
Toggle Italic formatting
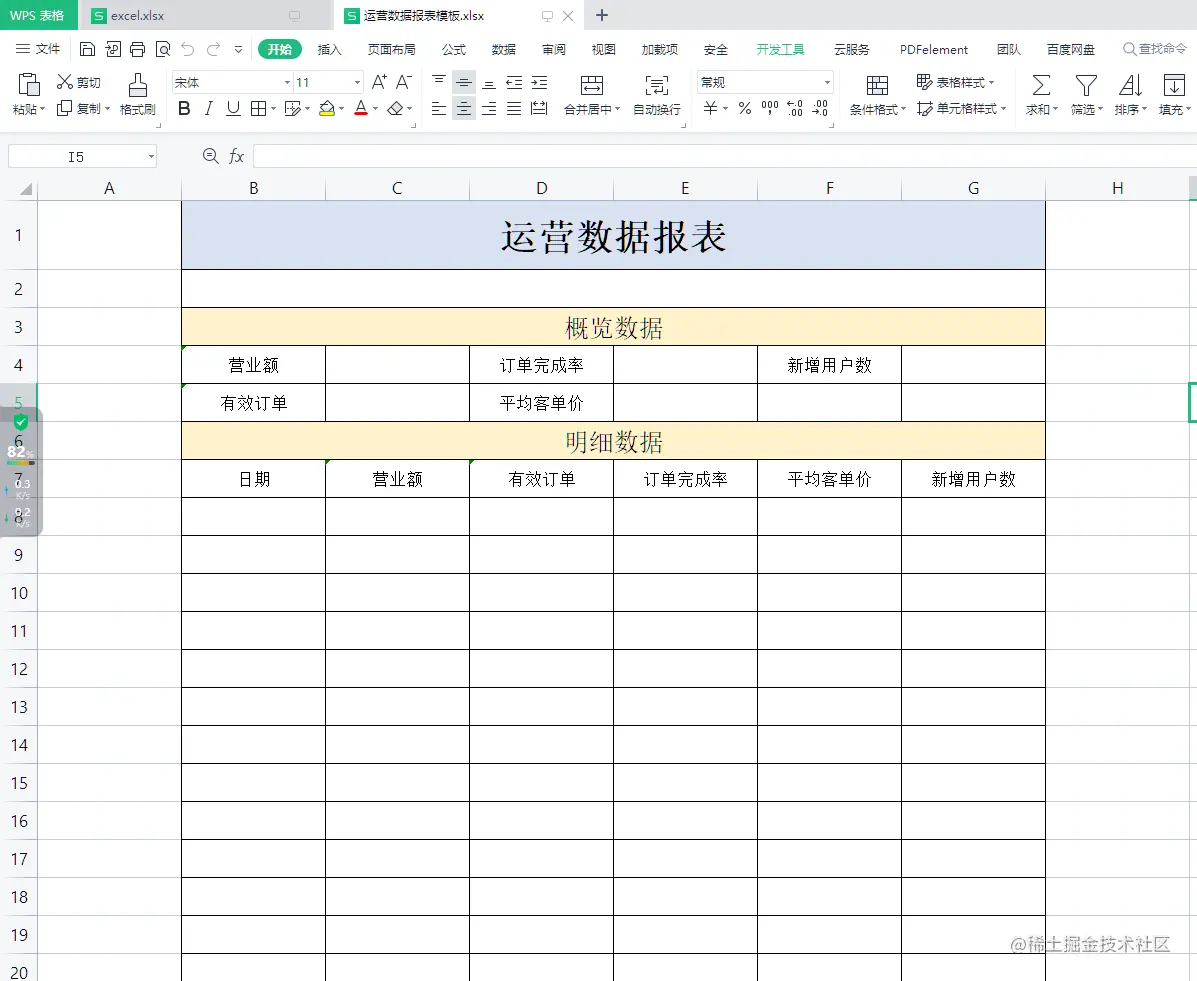pos(208,108)
